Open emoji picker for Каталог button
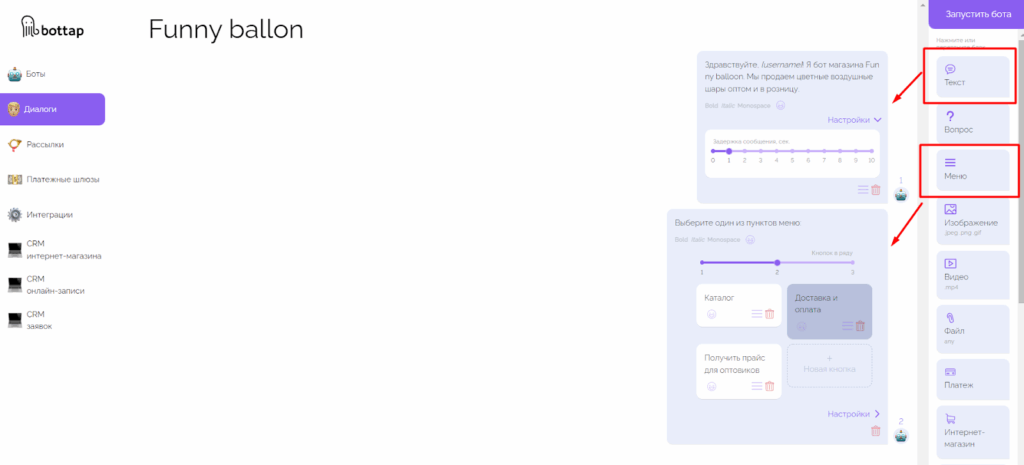The height and width of the screenshot is (465, 1024). (x=712, y=314)
